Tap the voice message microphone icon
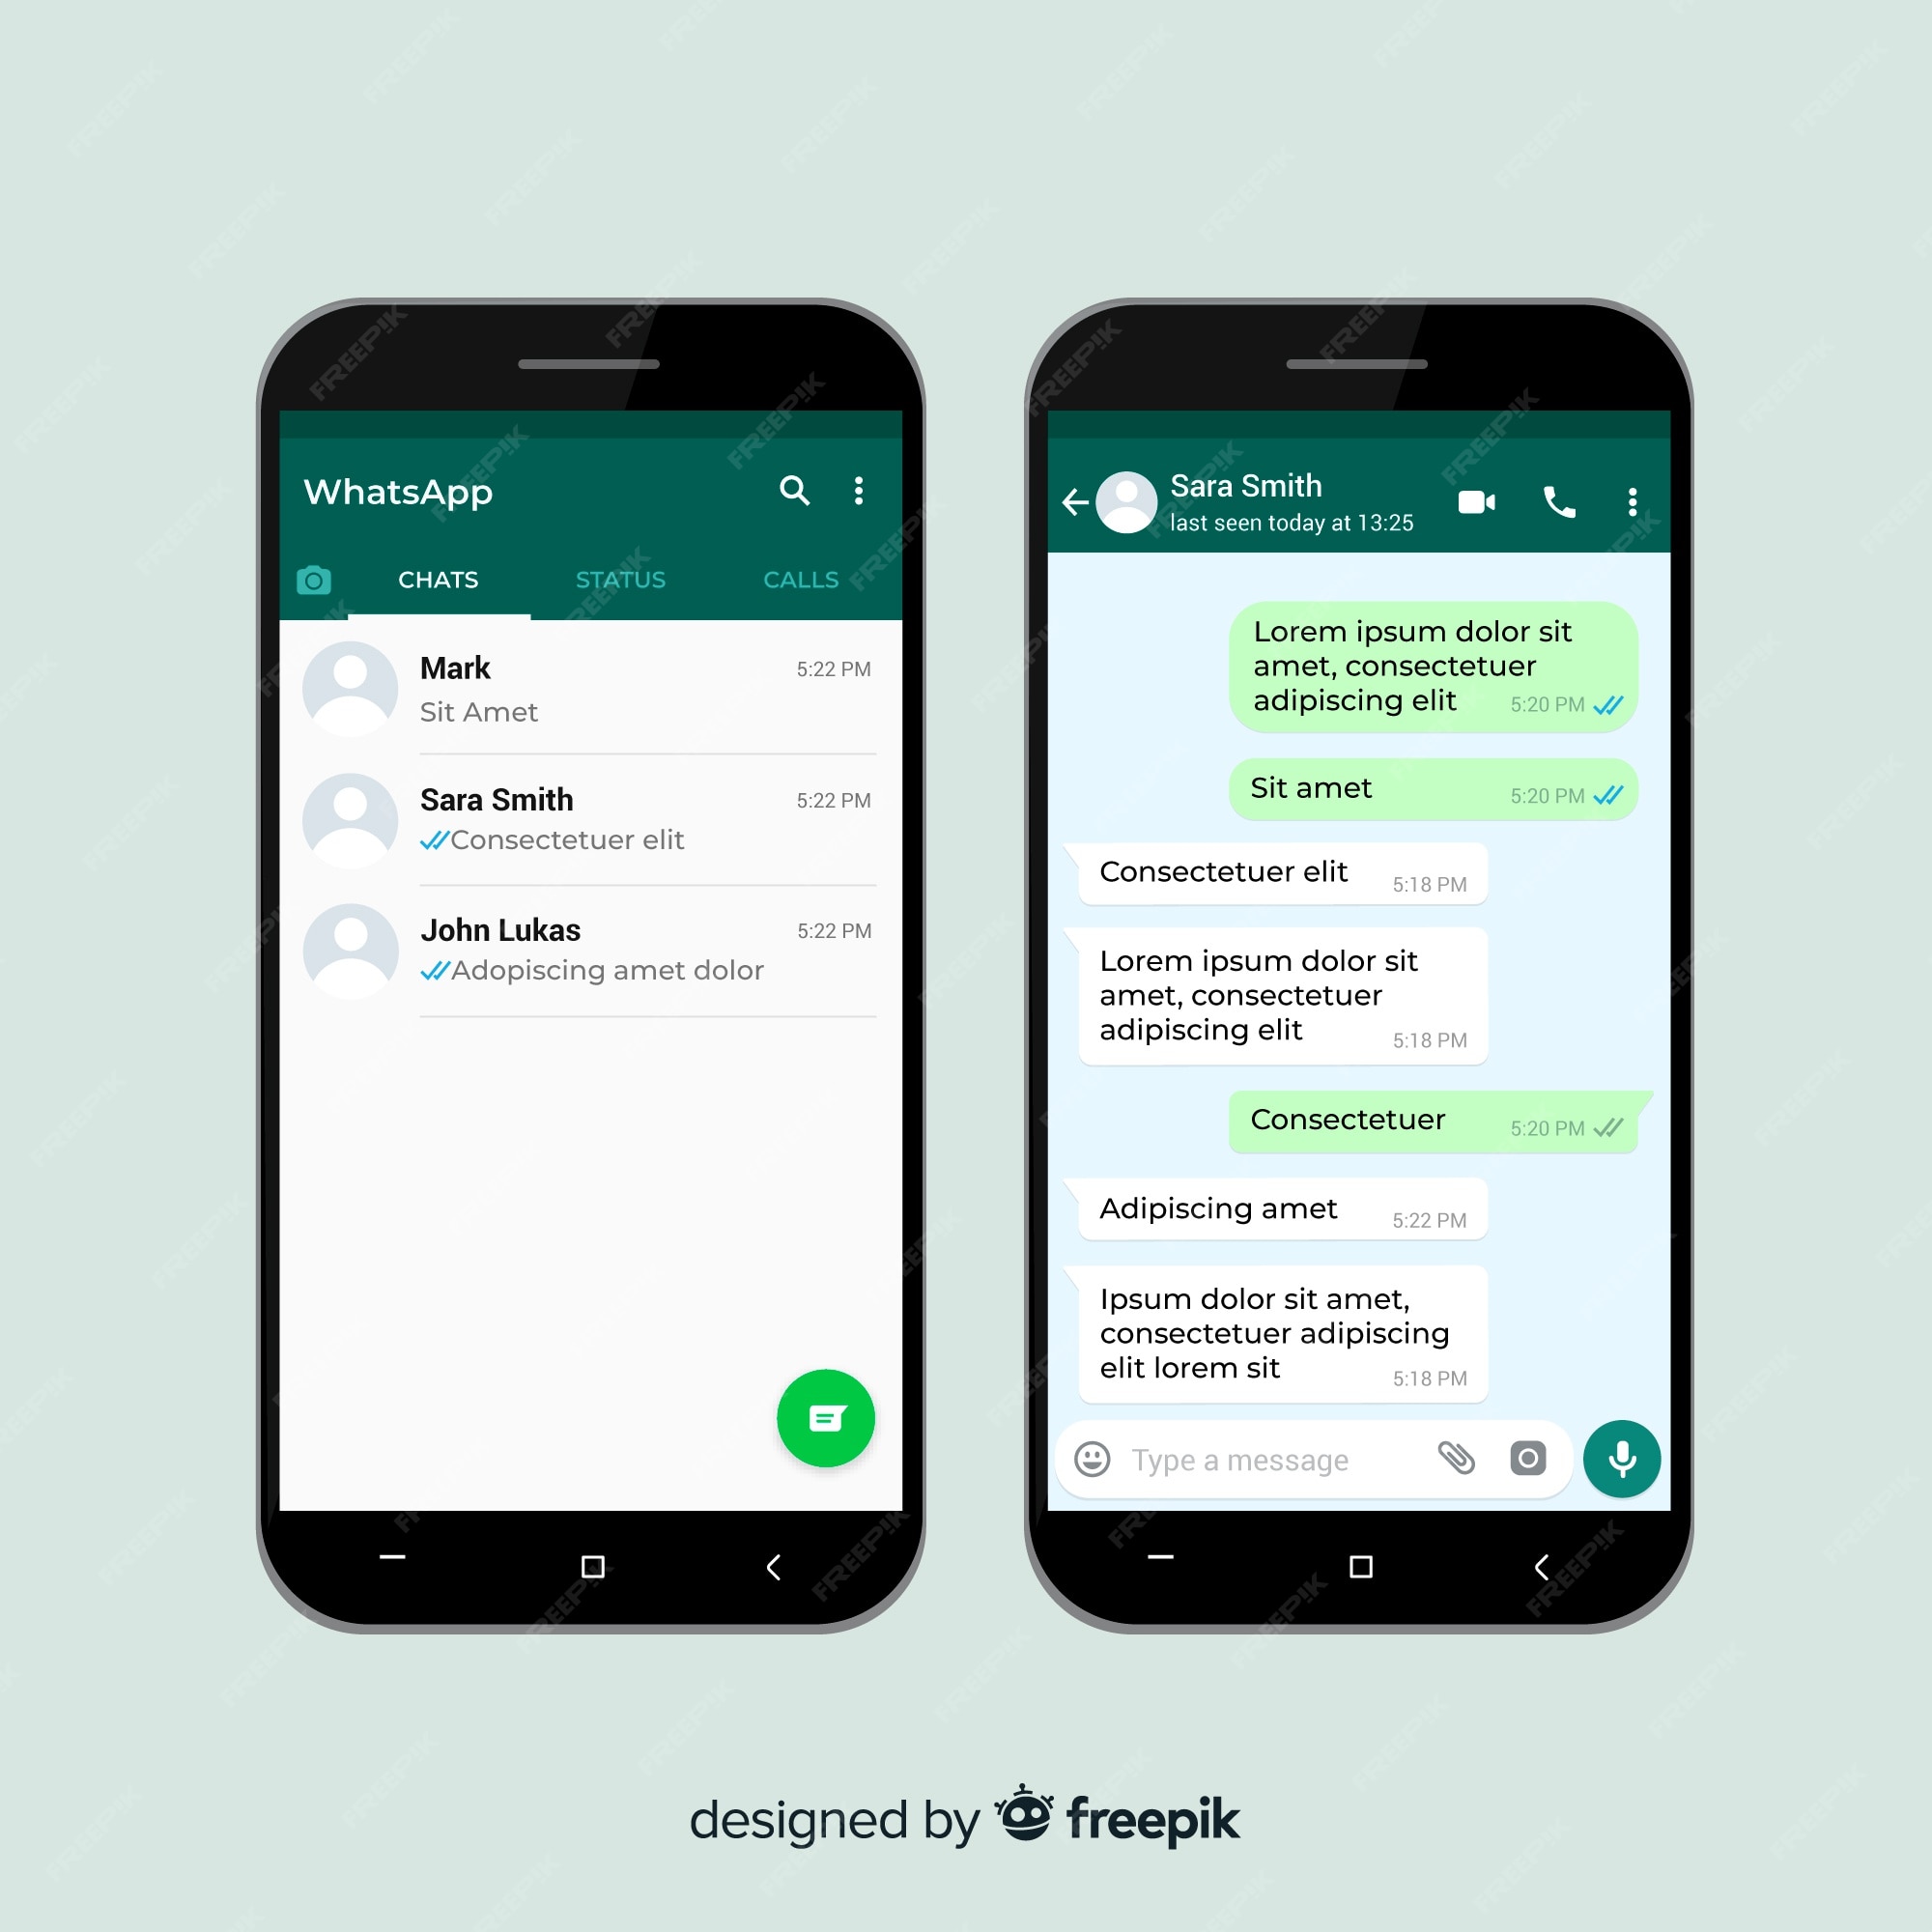Image resolution: width=1932 pixels, height=1932 pixels. (1624, 1458)
